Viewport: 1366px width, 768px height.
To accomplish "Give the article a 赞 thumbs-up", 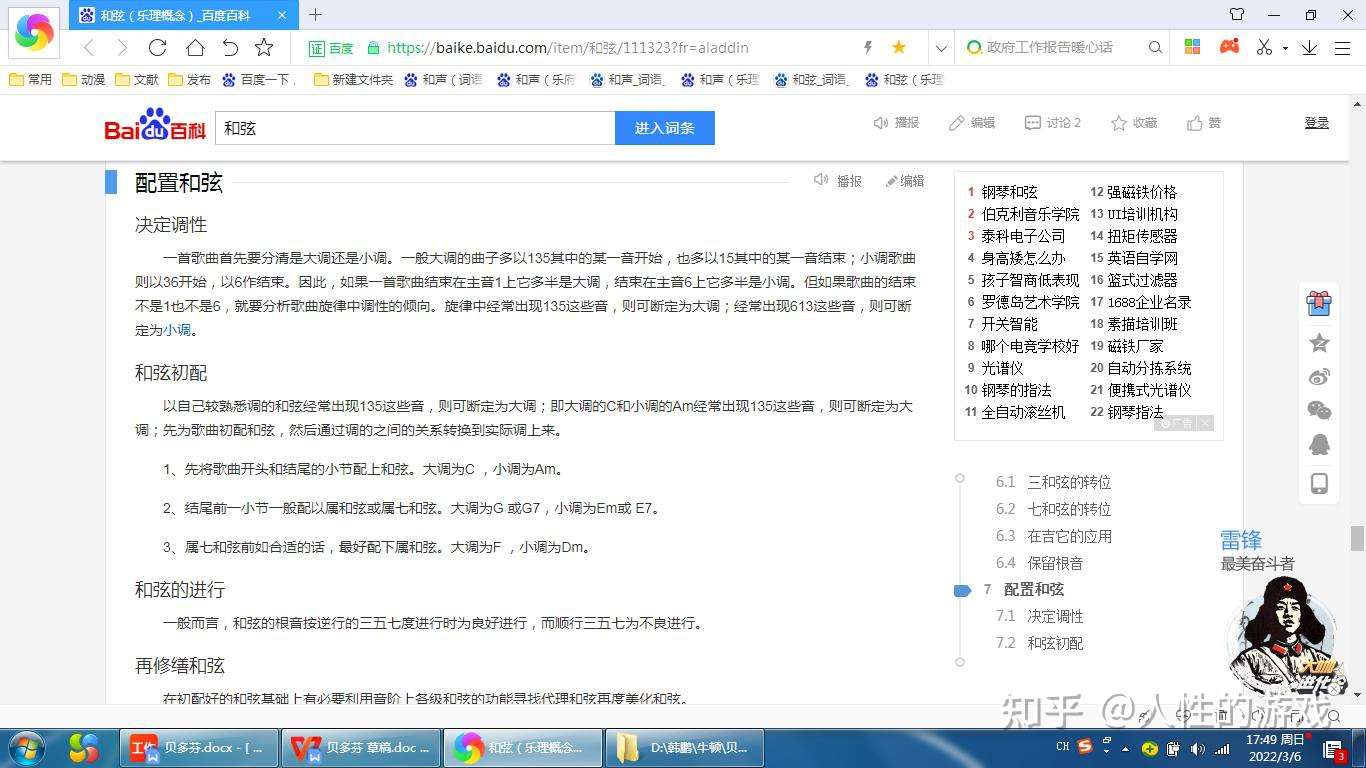I will 1203,122.
